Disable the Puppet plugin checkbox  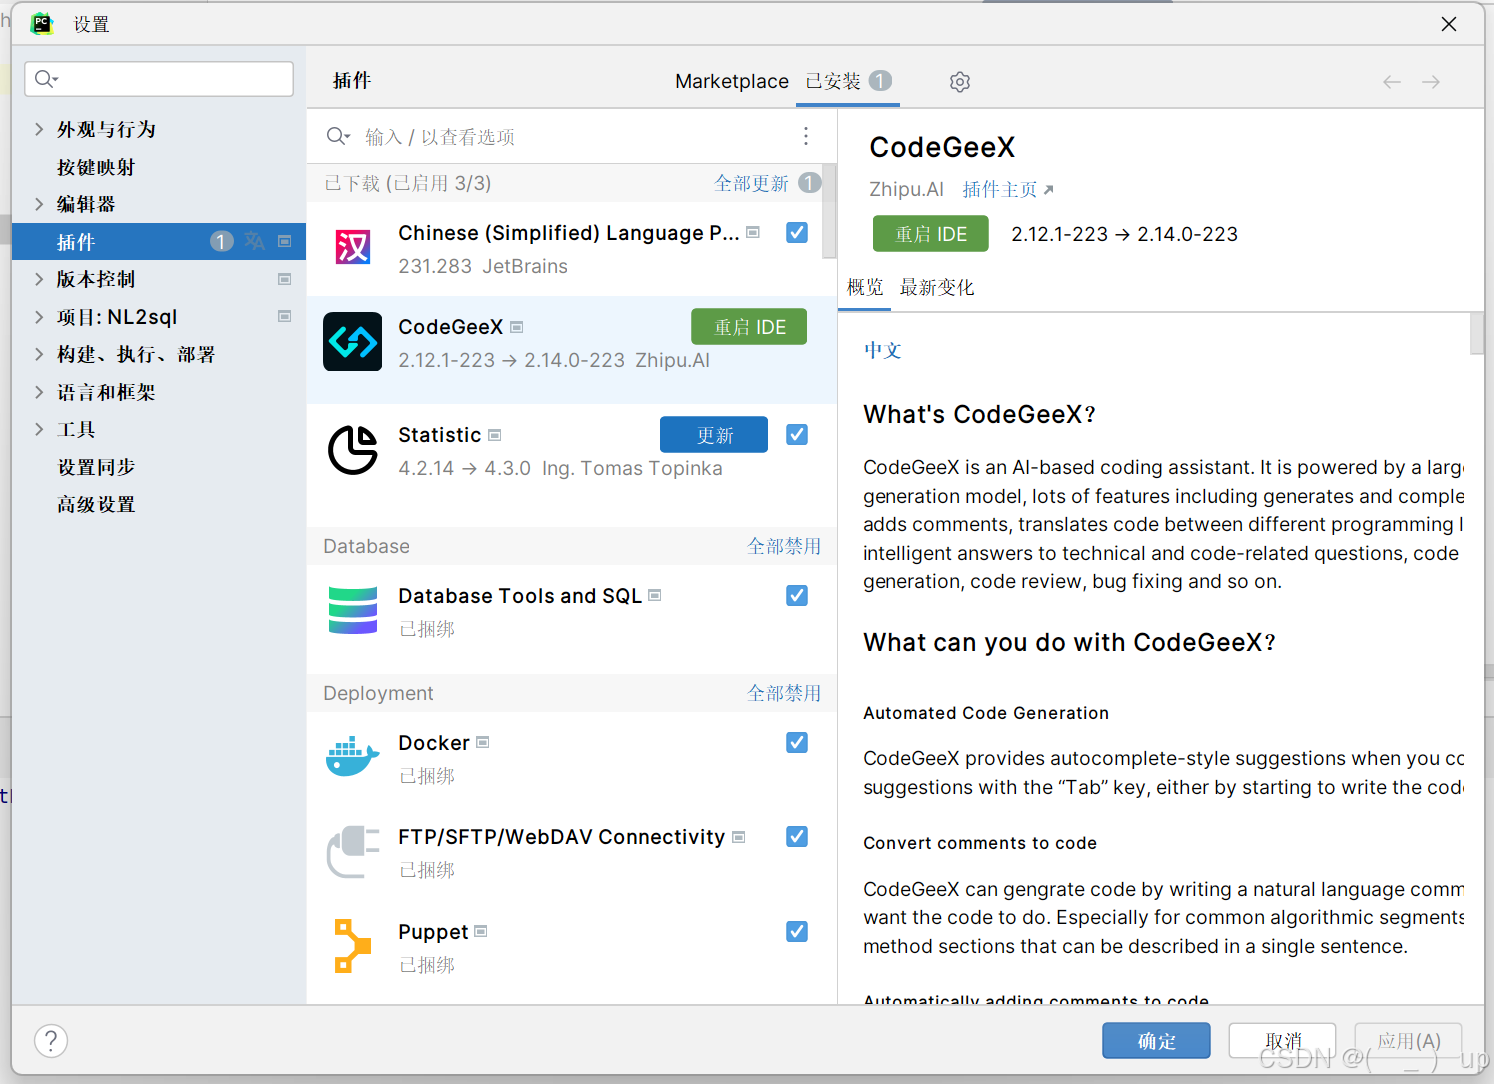[x=797, y=932]
